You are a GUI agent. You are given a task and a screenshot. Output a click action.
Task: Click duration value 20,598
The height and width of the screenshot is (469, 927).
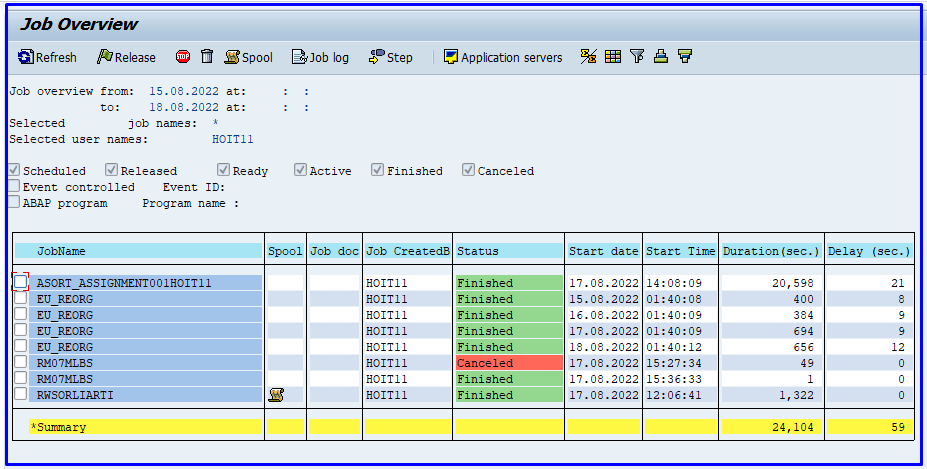pos(793,283)
